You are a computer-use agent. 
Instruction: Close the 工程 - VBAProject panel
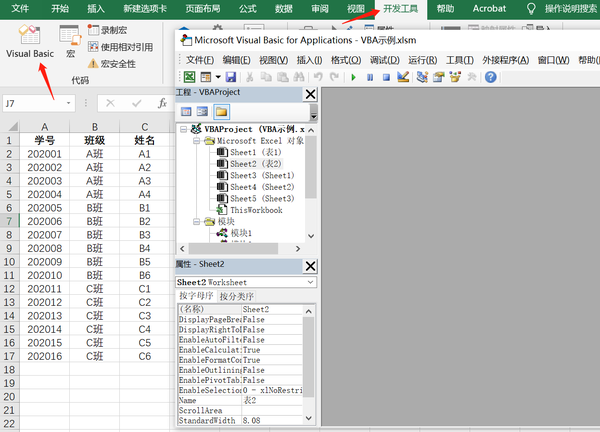[x=310, y=94]
